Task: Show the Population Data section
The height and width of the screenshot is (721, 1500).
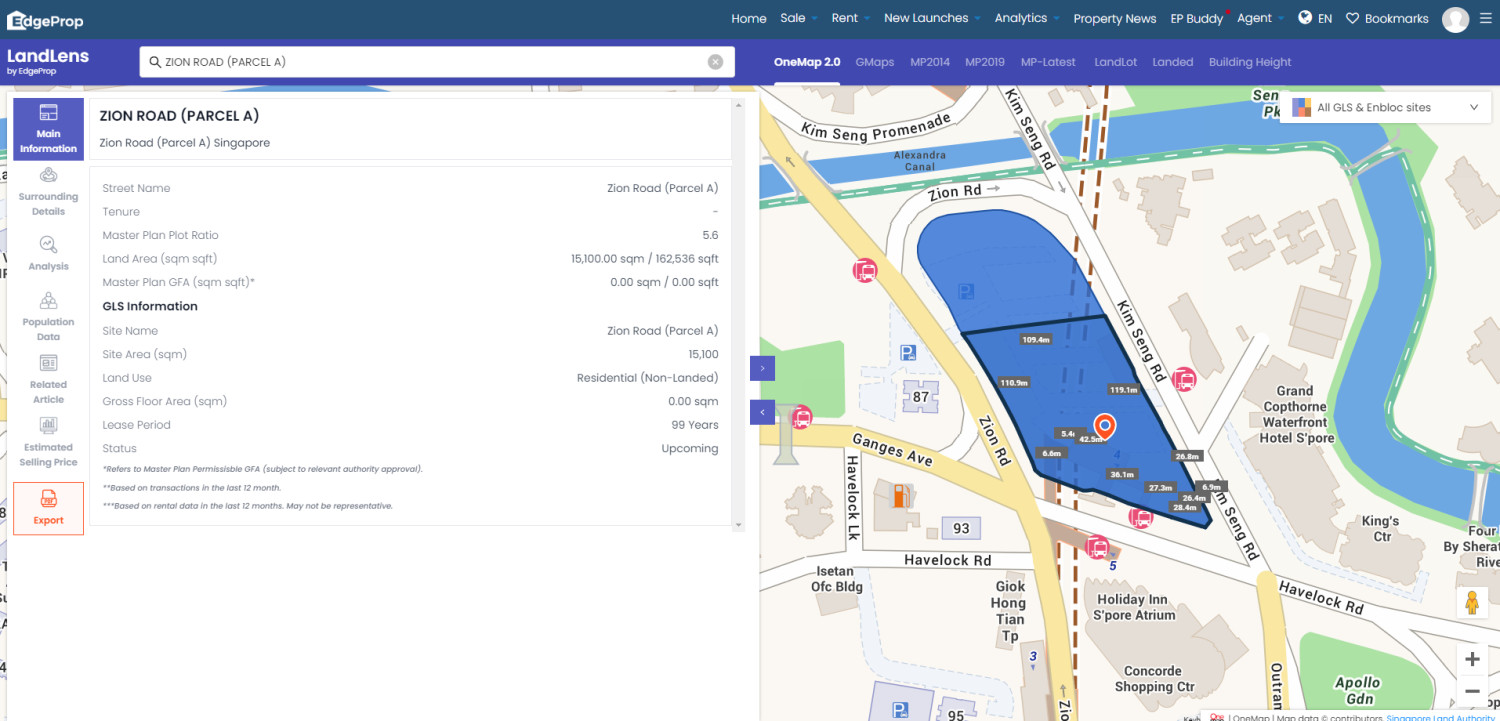Action: coord(48,316)
